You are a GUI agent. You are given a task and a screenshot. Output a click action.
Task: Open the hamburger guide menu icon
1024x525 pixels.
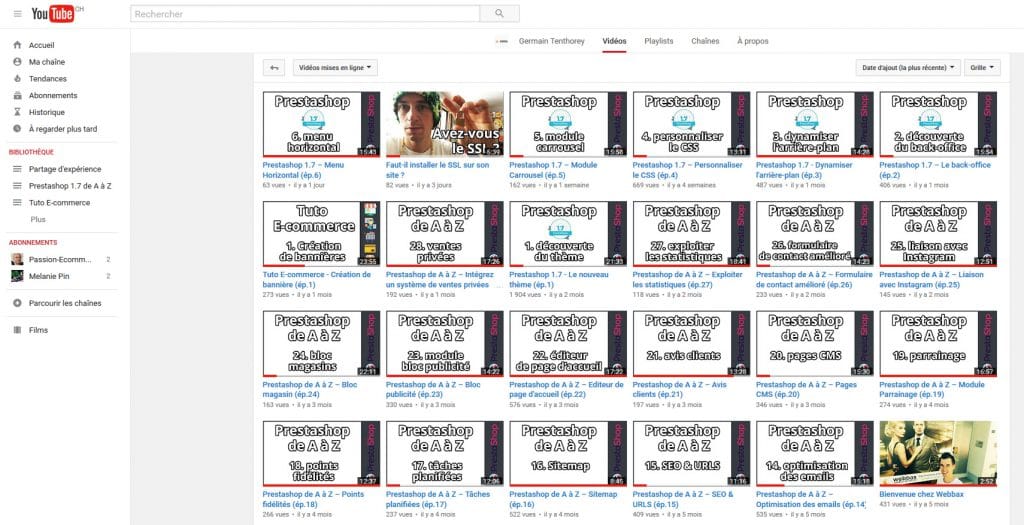tap(18, 14)
